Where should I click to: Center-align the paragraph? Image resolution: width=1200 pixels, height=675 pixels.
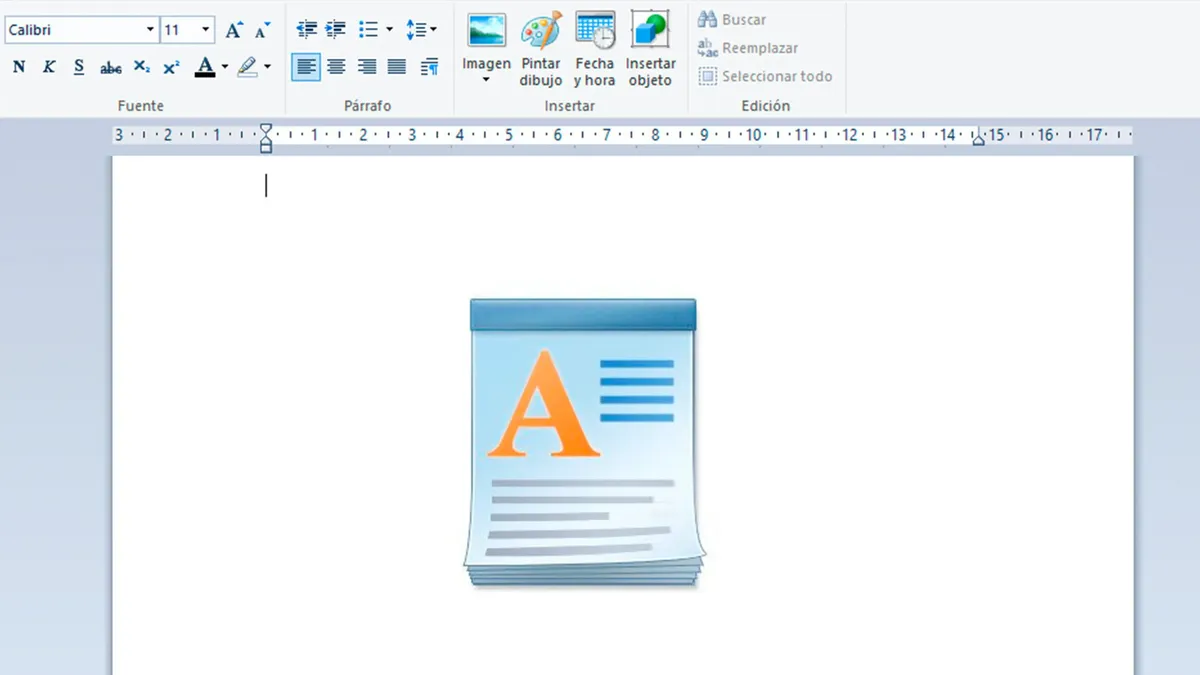336,66
